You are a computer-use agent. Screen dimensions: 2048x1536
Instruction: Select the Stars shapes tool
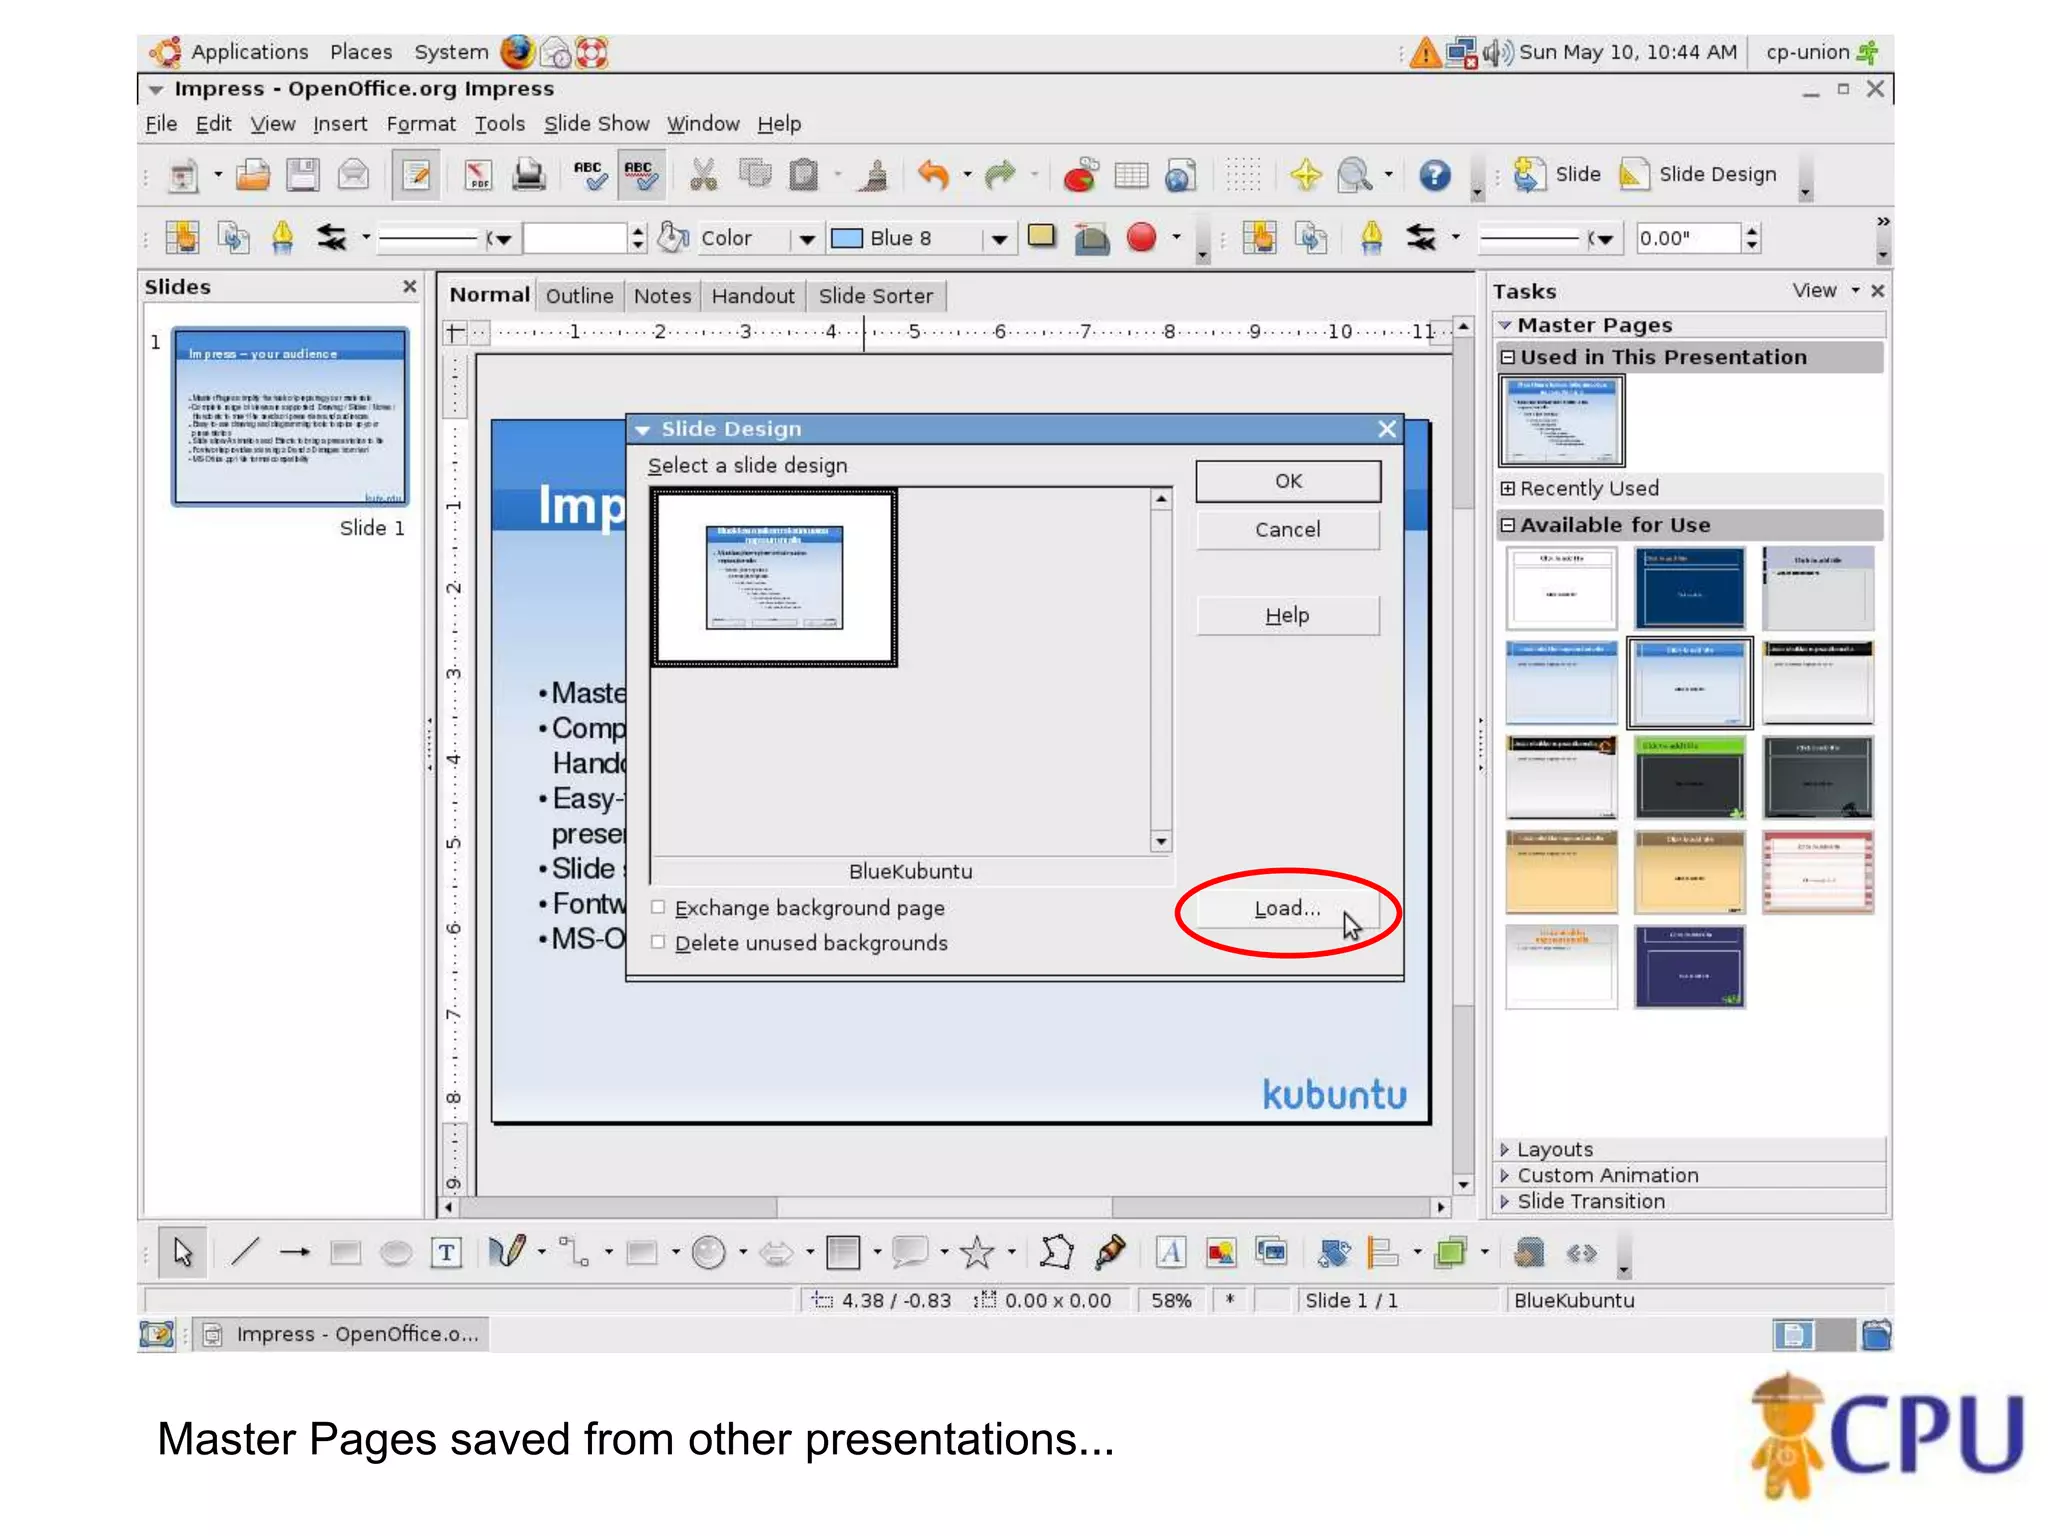(977, 1252)
